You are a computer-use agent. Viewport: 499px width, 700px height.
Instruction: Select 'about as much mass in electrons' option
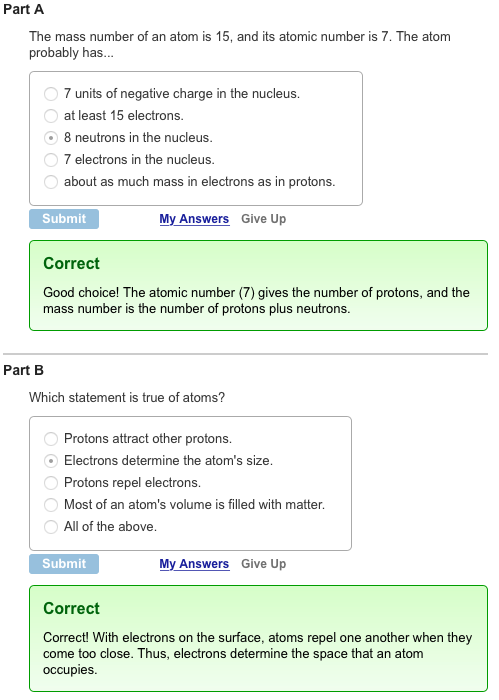point(51,182)
